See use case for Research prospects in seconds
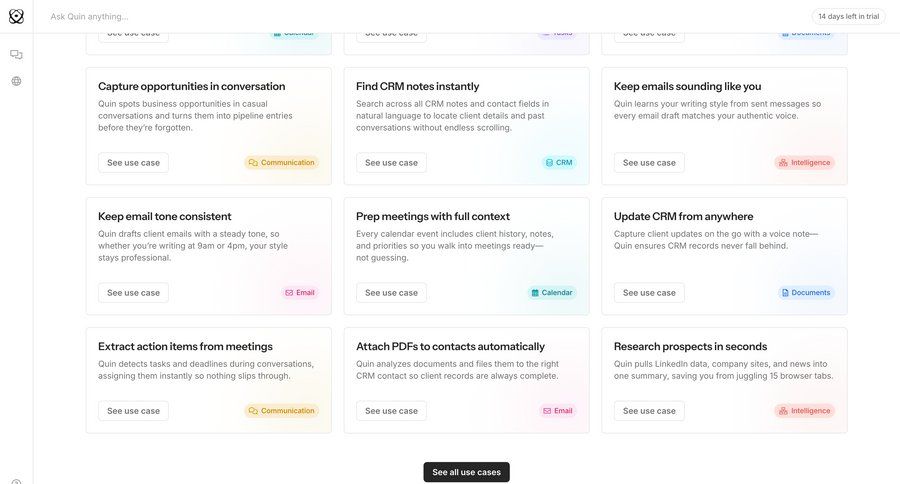The image size is (900, 484). point(649,411)
